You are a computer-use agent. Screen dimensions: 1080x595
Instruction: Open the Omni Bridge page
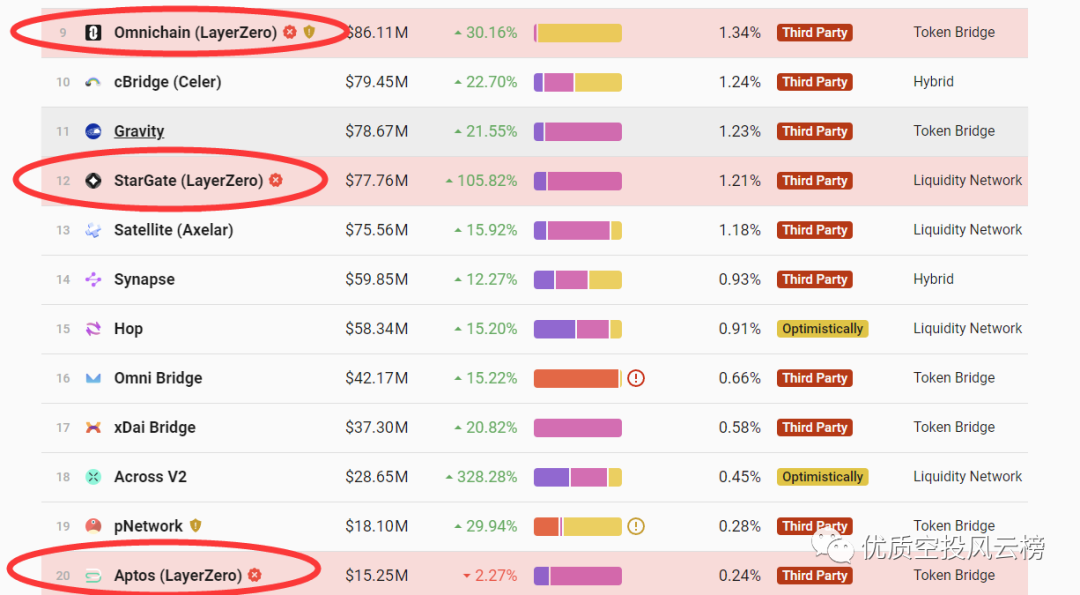158,378
